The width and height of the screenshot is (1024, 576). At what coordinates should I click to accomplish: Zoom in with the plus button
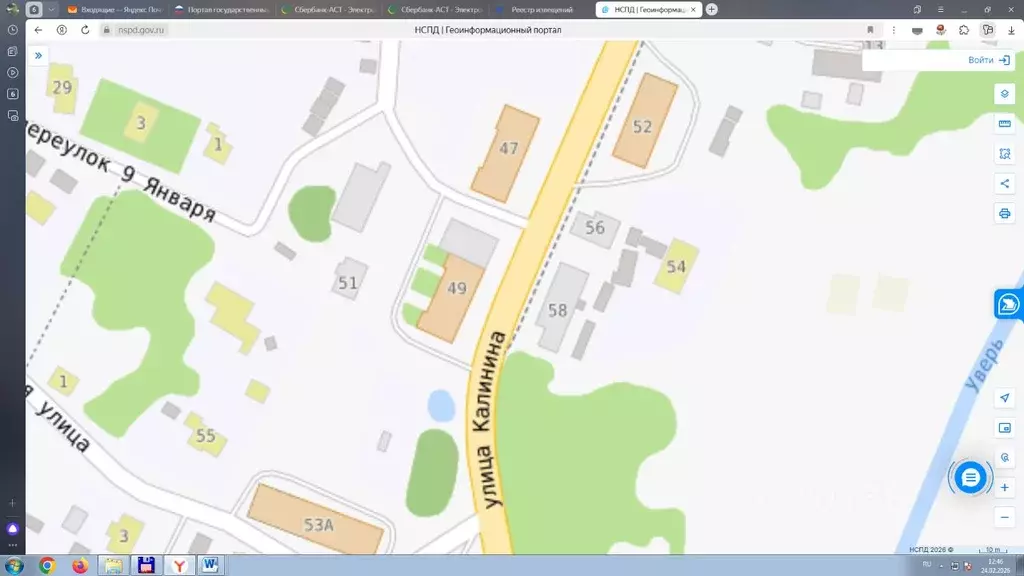pyautogui.click(x=1004, y=487)
